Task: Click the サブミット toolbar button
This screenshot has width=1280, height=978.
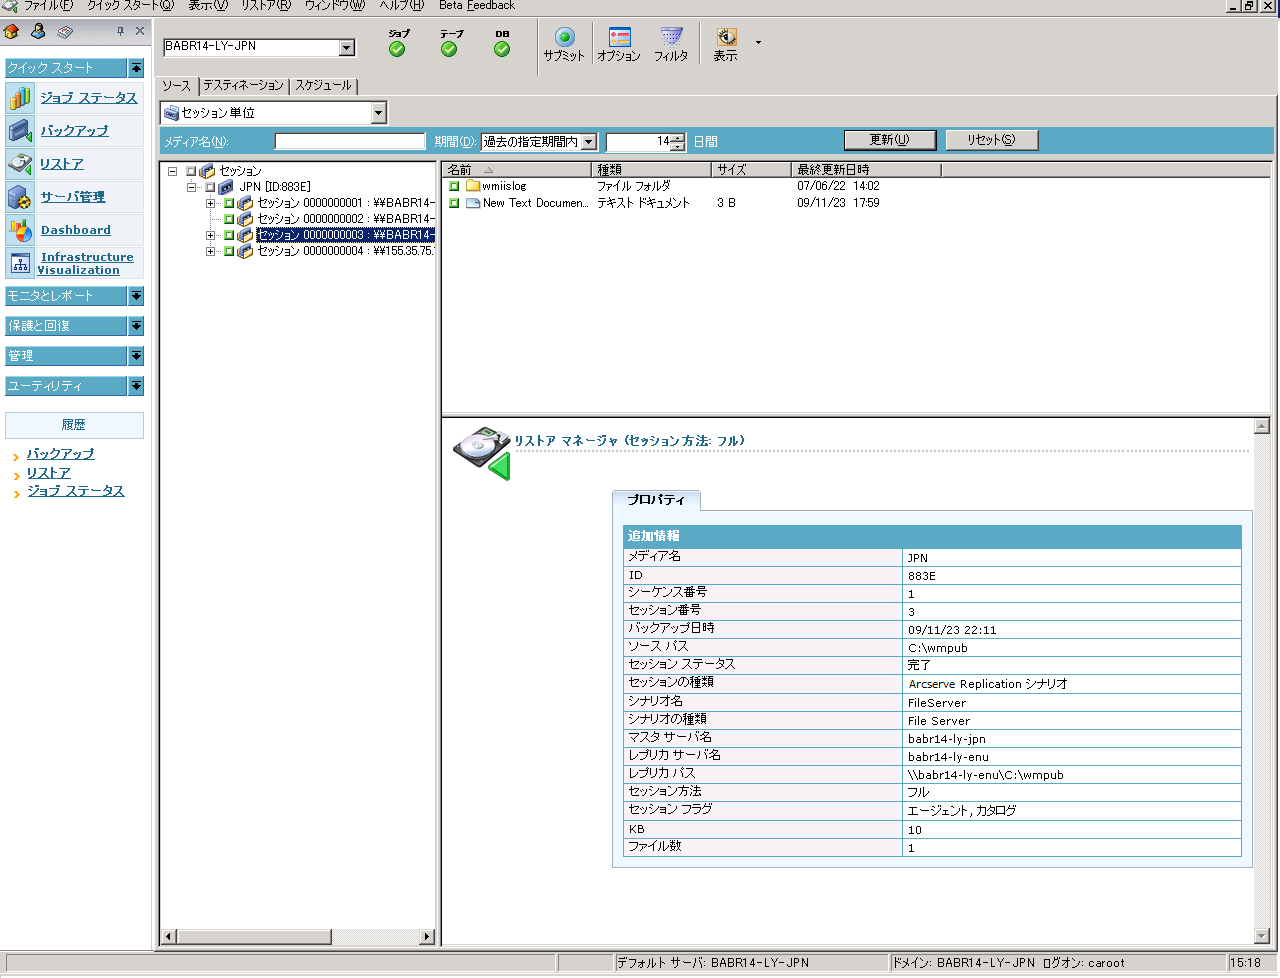Action: pos(564,44)
